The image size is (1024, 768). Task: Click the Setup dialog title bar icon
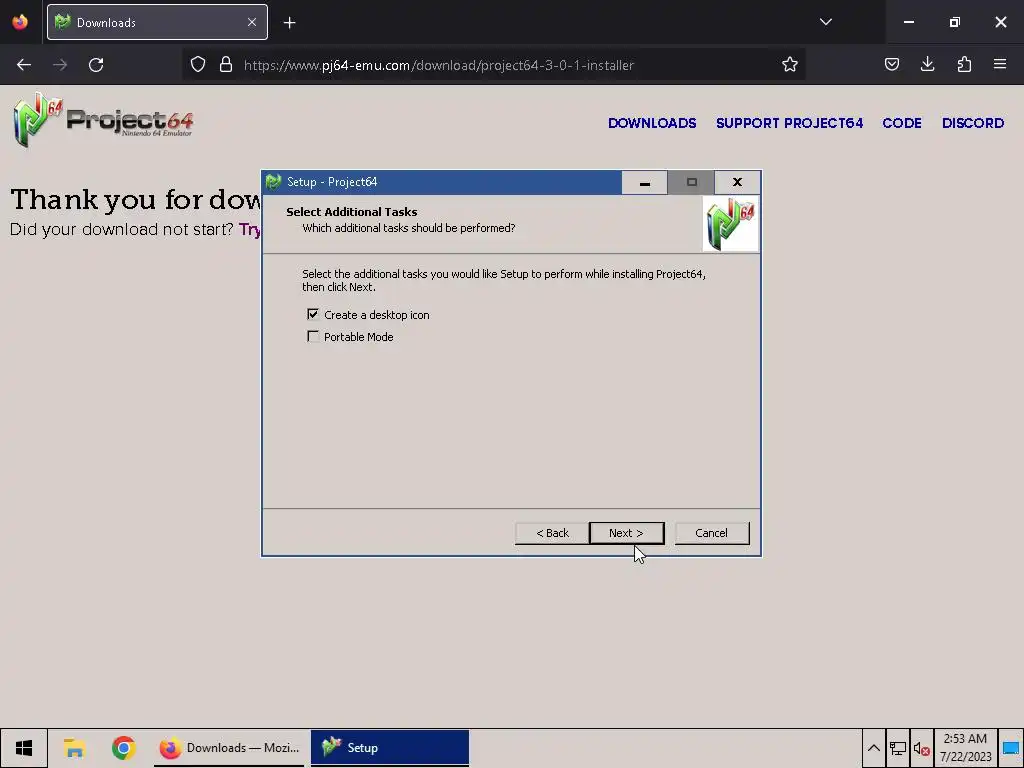274,182
